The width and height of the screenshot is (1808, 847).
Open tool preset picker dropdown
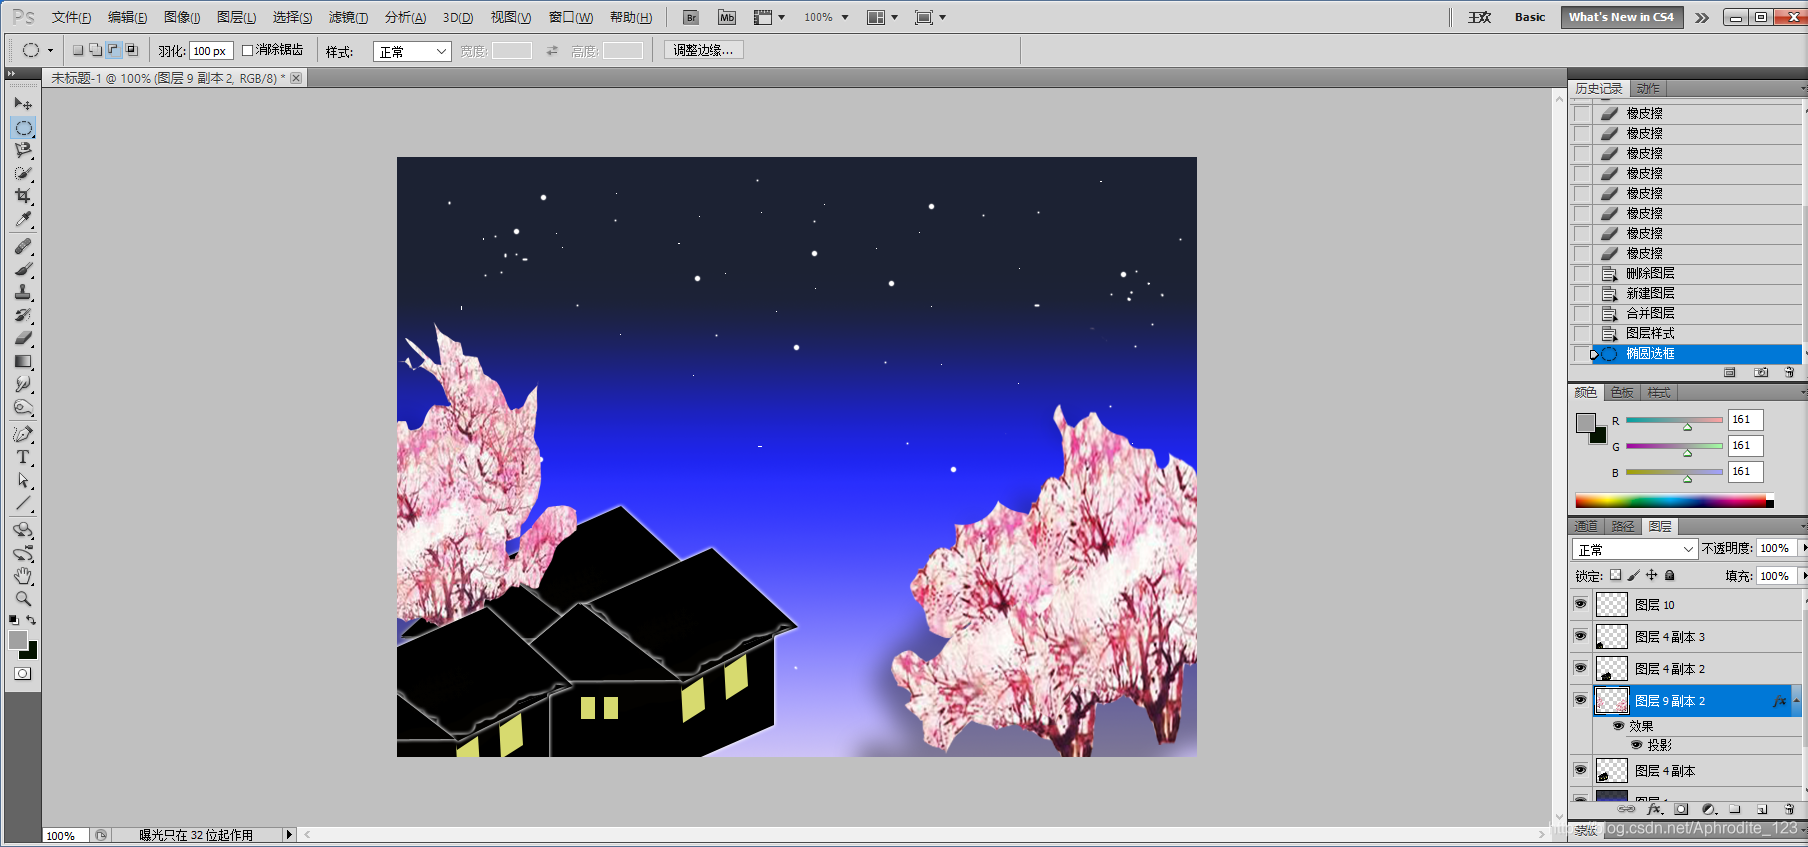50,50
